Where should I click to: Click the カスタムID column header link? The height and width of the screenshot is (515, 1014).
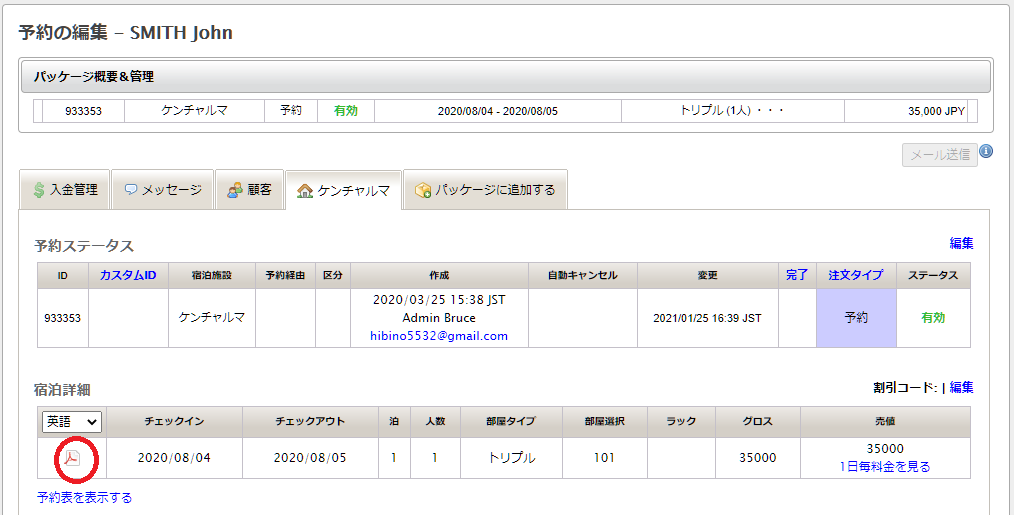pos(128,275)
